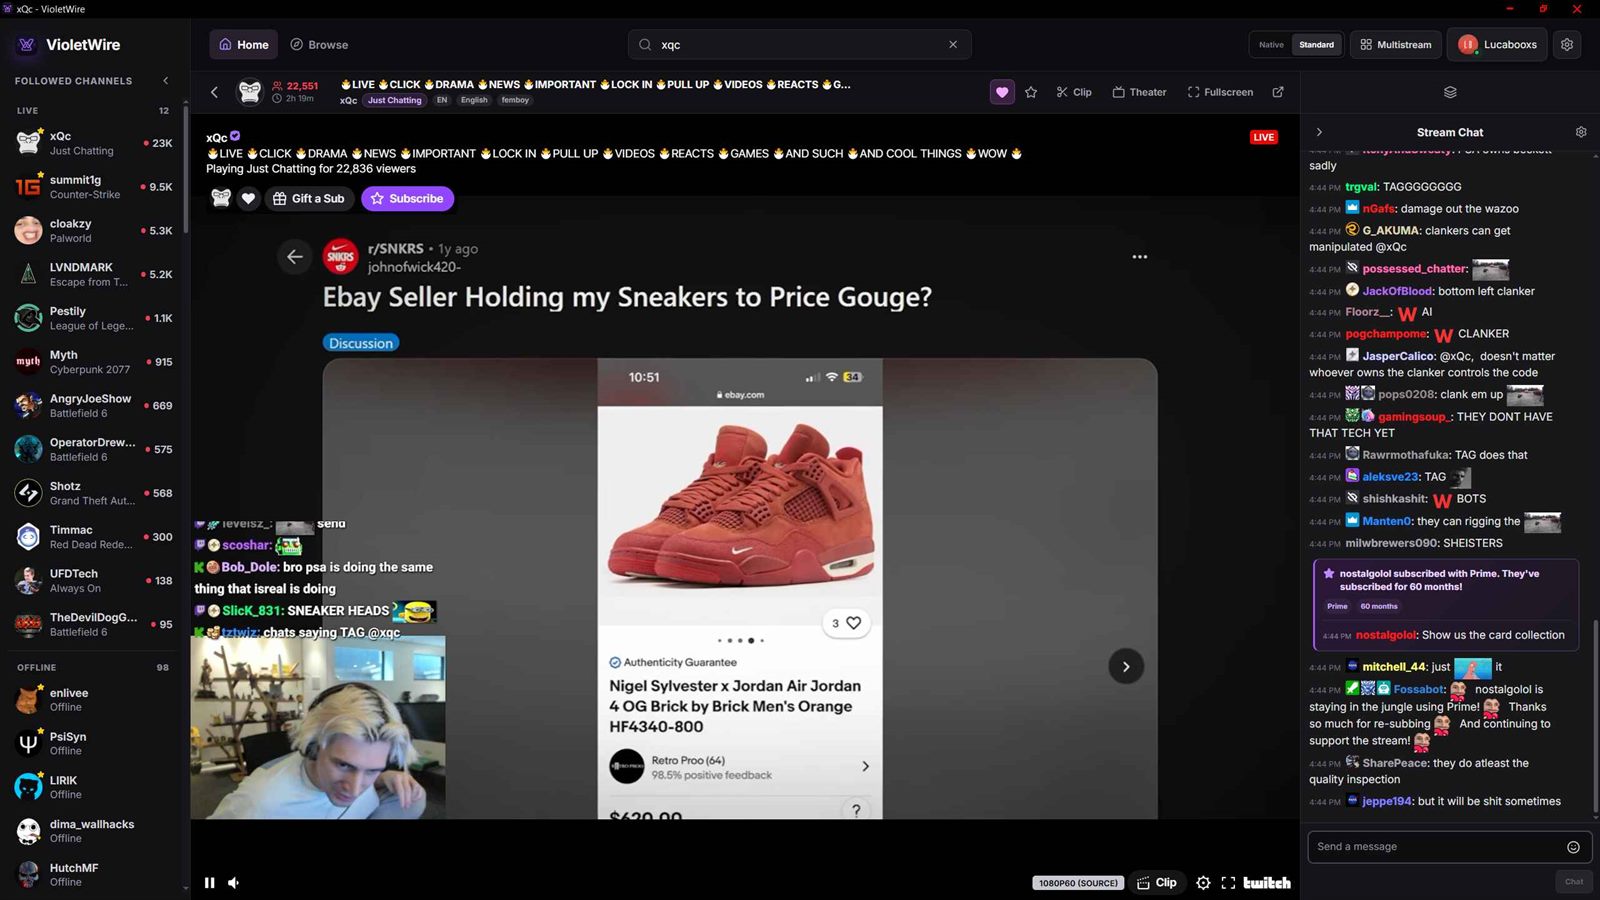Click the Twitch logo in player
1600x900 pixels.
click(1267, 883)
